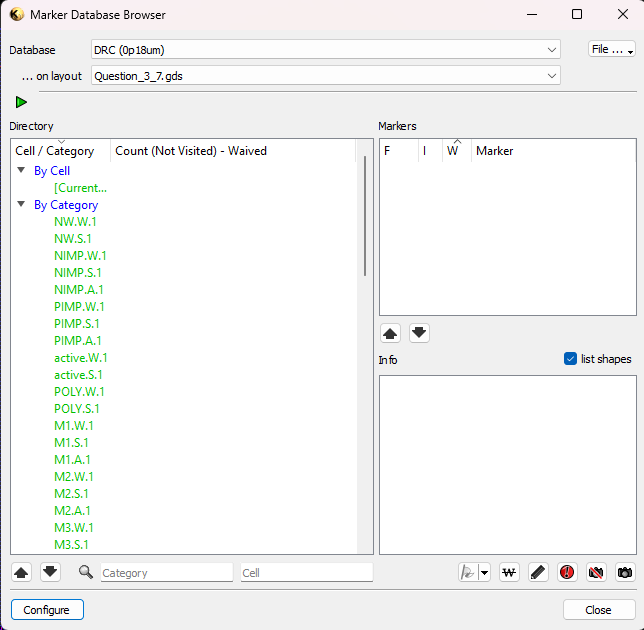The width and height of the screenshot is (644, 630).
Task: Click the Close button
Action: click(598, 609)
